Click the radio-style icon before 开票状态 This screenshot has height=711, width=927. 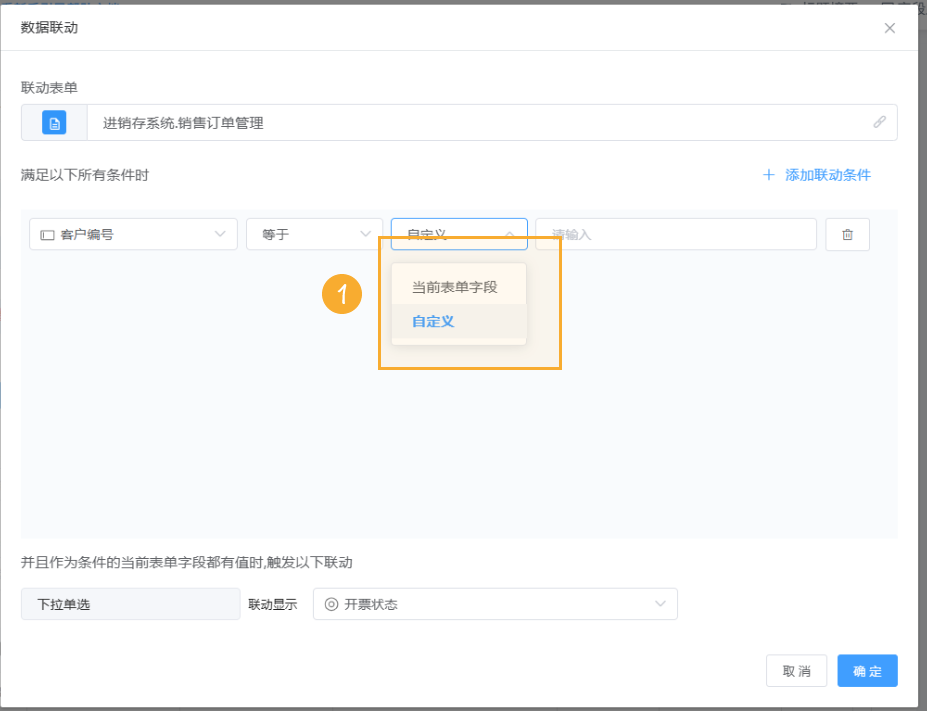330,603
